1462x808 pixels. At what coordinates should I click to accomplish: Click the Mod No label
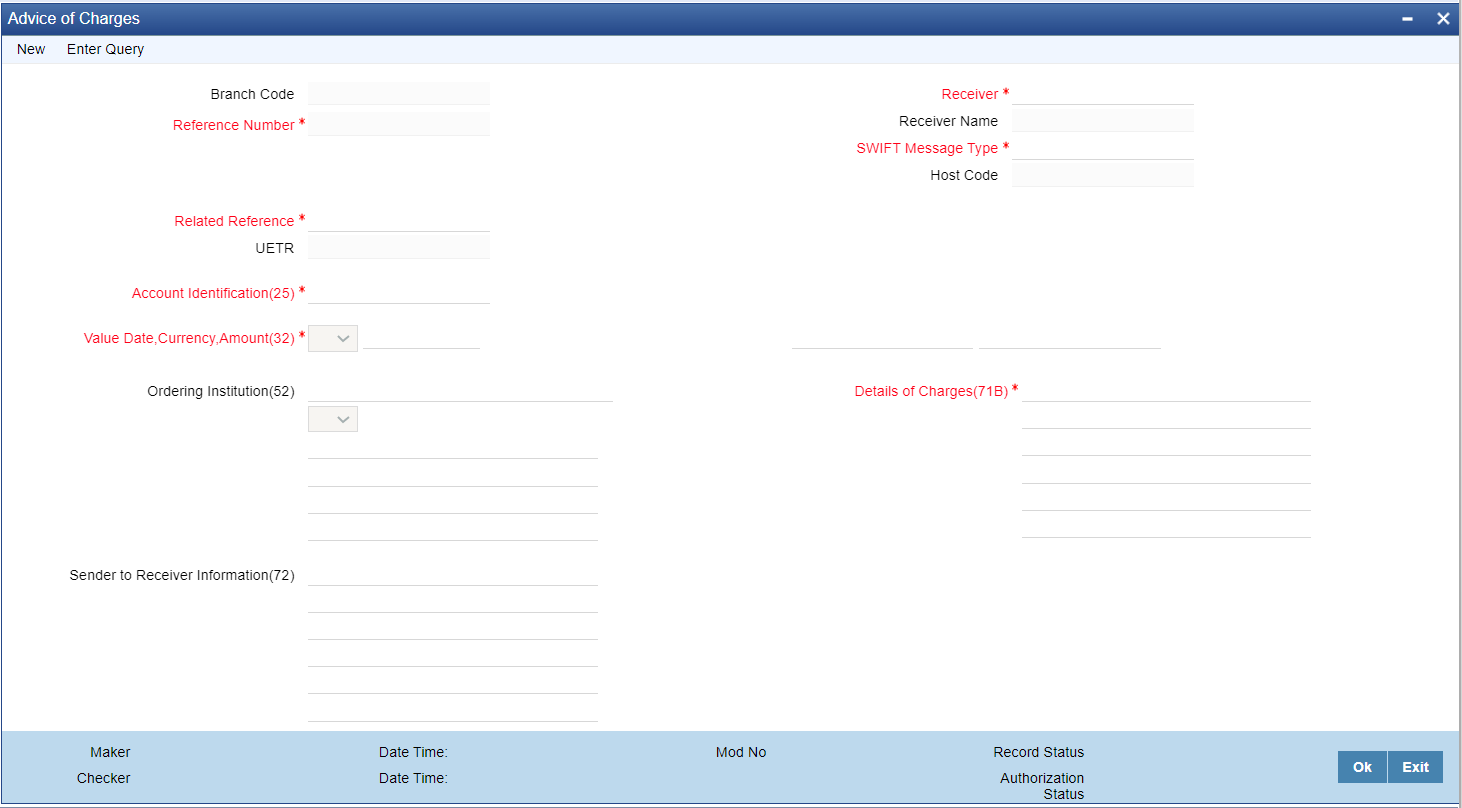point(741,752)
